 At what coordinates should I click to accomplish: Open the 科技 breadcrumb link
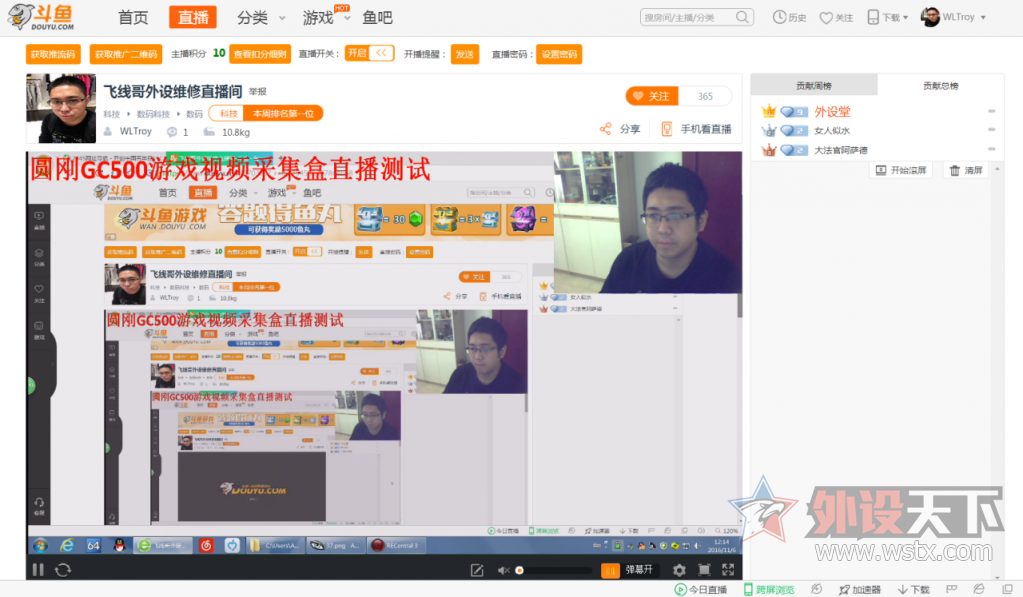coord(112,114)
